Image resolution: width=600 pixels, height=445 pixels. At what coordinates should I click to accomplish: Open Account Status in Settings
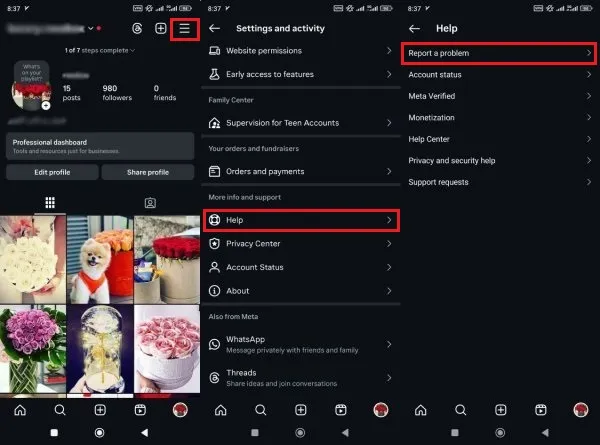coord(300,267)
